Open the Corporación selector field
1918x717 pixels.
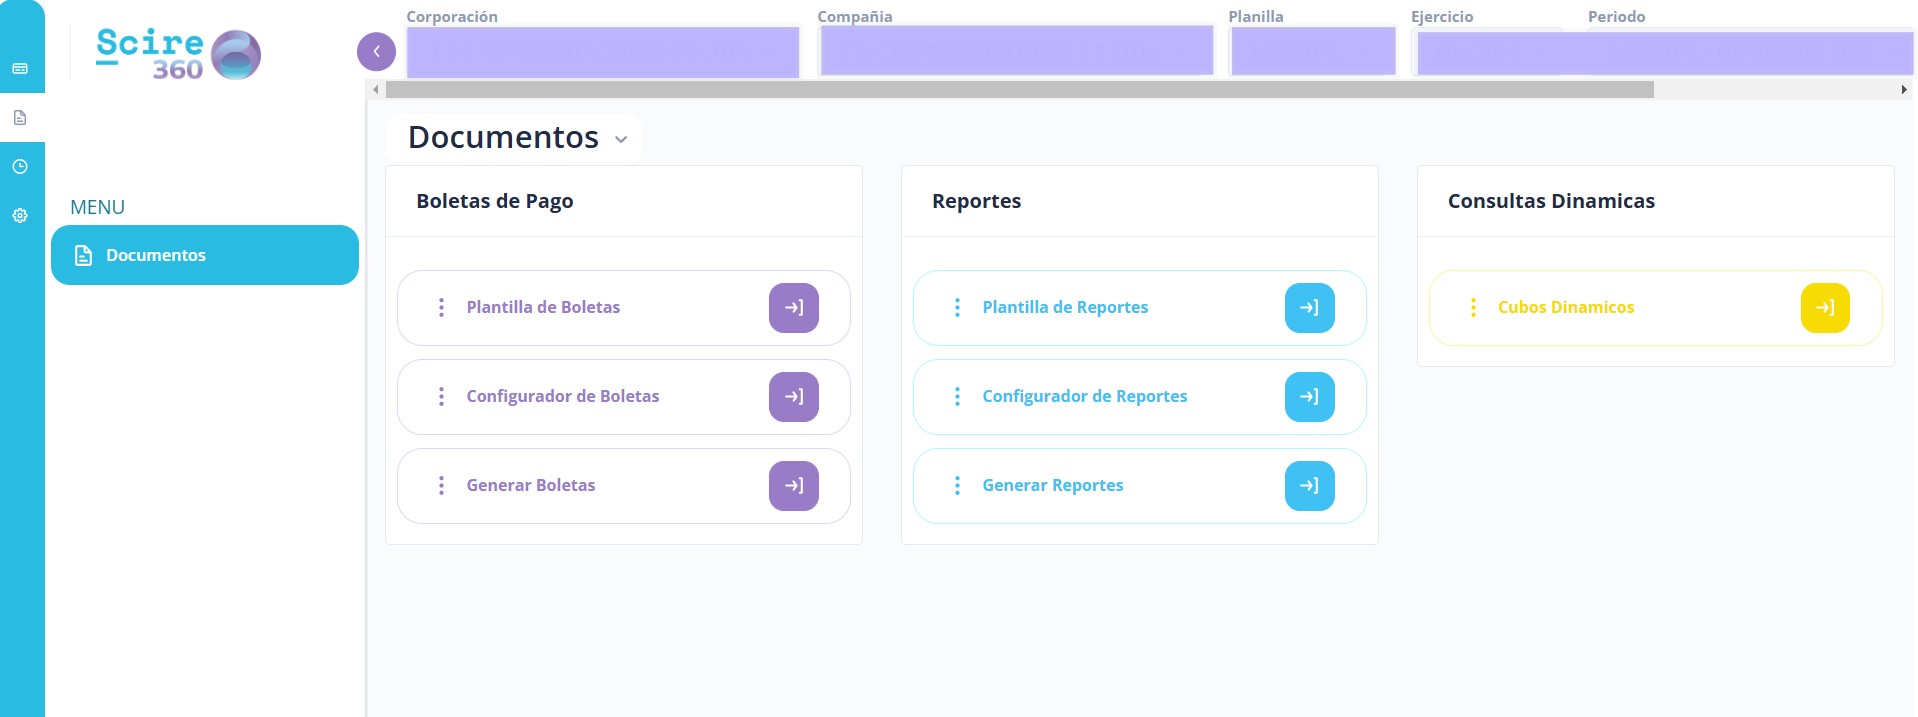pyautogui.click(x=602, y=52)
